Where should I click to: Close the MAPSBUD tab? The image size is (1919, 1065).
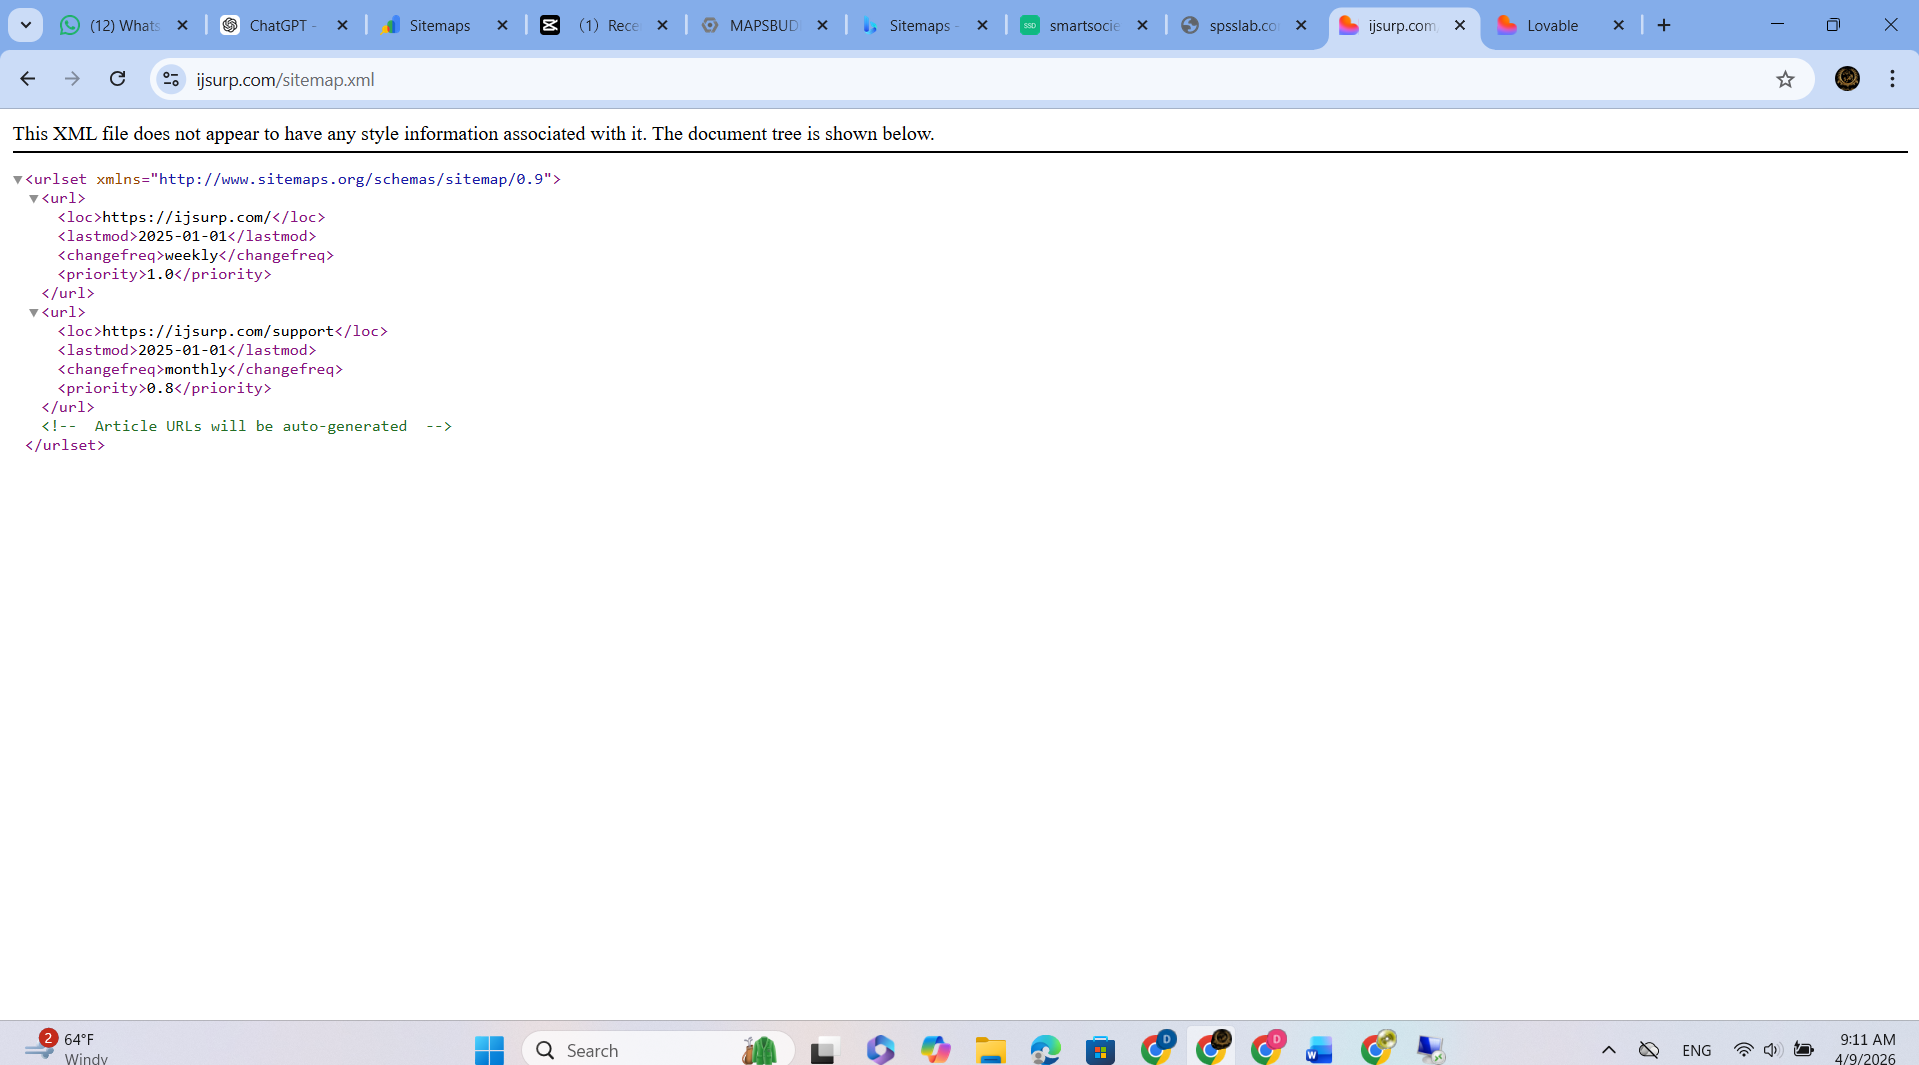point(822,25)
